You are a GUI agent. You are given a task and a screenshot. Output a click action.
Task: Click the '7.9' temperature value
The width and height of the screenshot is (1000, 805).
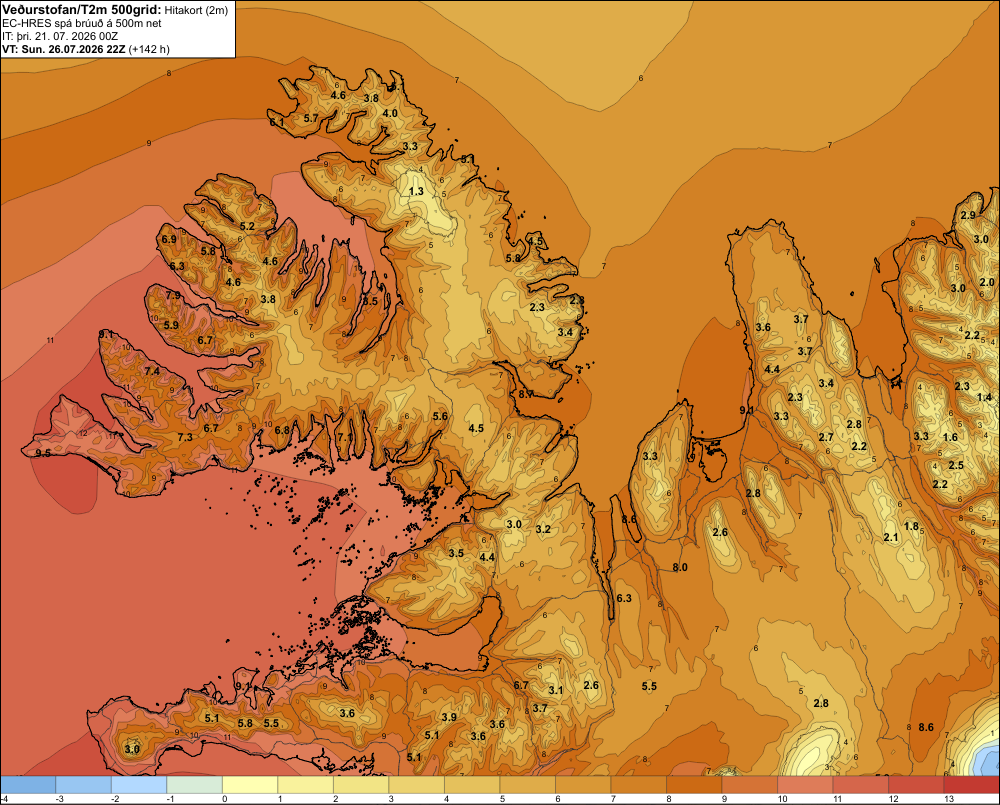click(x=173, y=295)
